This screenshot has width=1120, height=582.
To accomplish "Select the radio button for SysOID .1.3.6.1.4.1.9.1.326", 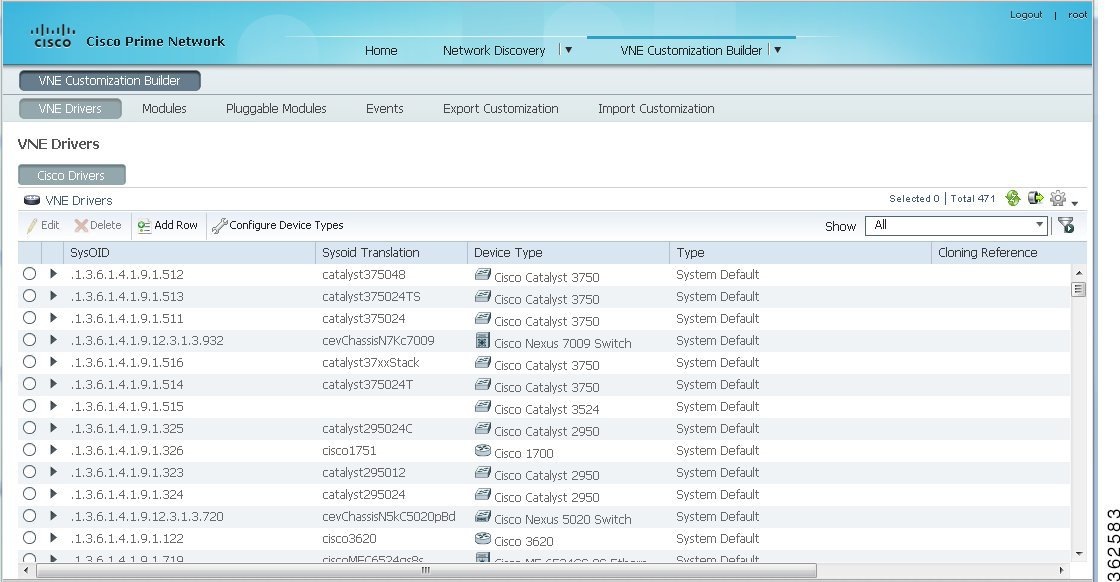I will 29,450.
